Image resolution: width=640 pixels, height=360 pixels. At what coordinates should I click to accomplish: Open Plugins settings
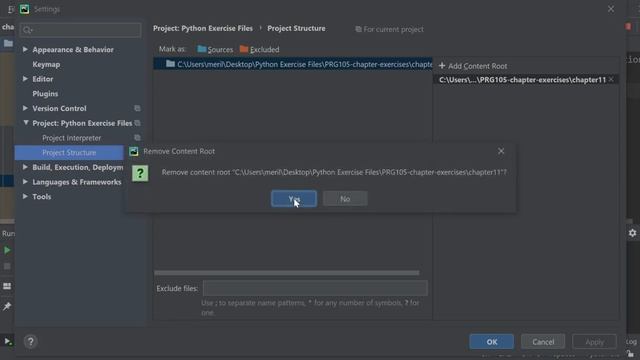point(45,94)
